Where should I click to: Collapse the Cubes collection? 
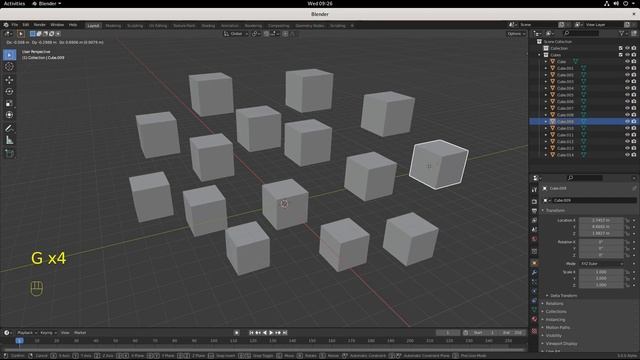(539, 55)
